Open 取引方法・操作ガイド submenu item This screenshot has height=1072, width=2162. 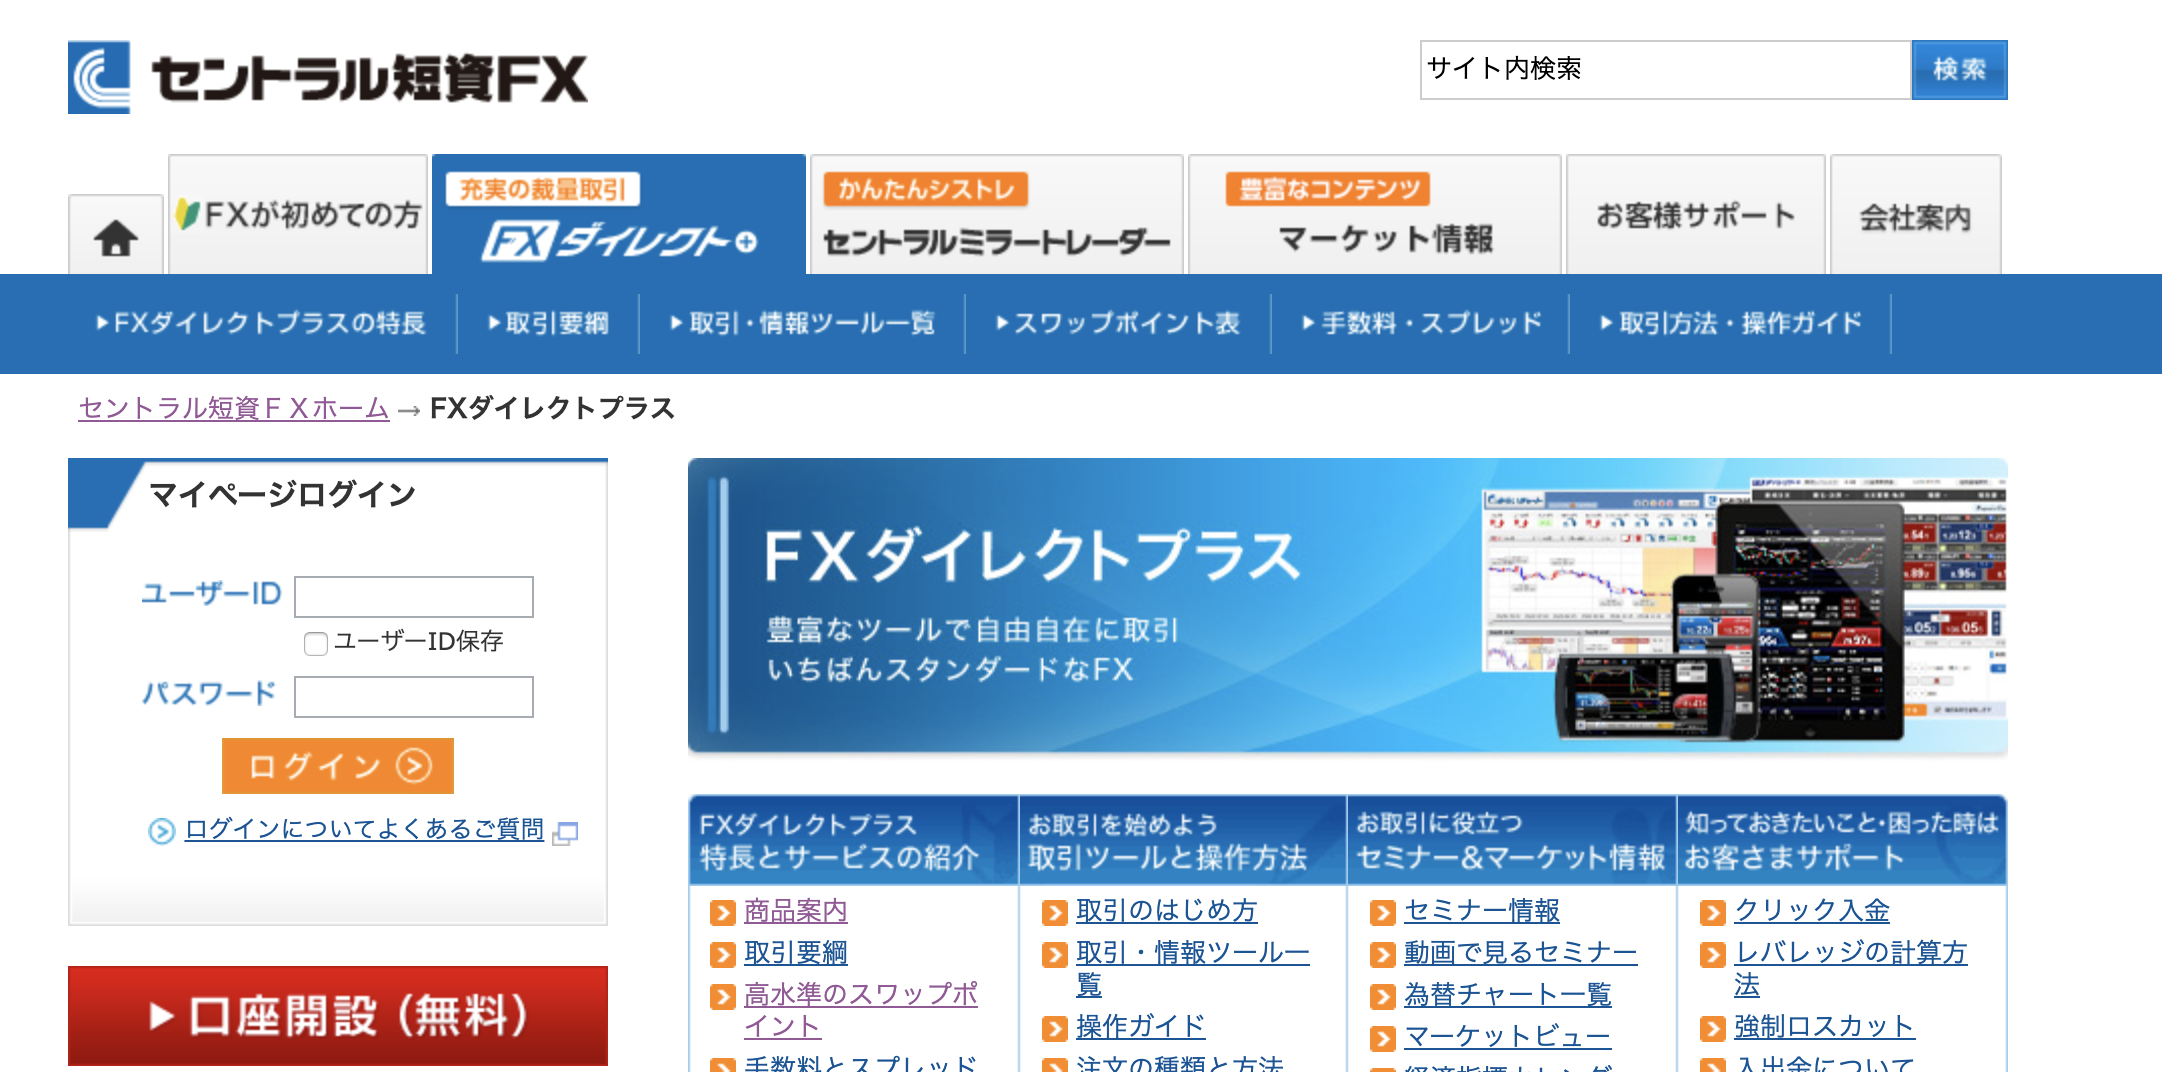(x=1730, y=323)
